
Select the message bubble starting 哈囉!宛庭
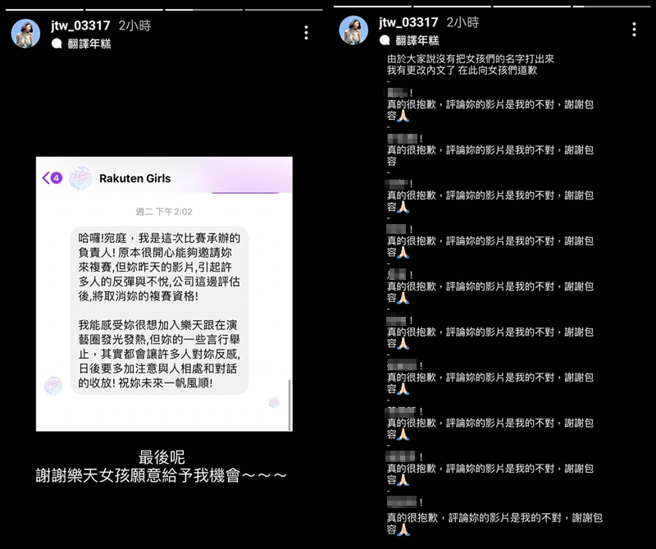pos(159,310)
